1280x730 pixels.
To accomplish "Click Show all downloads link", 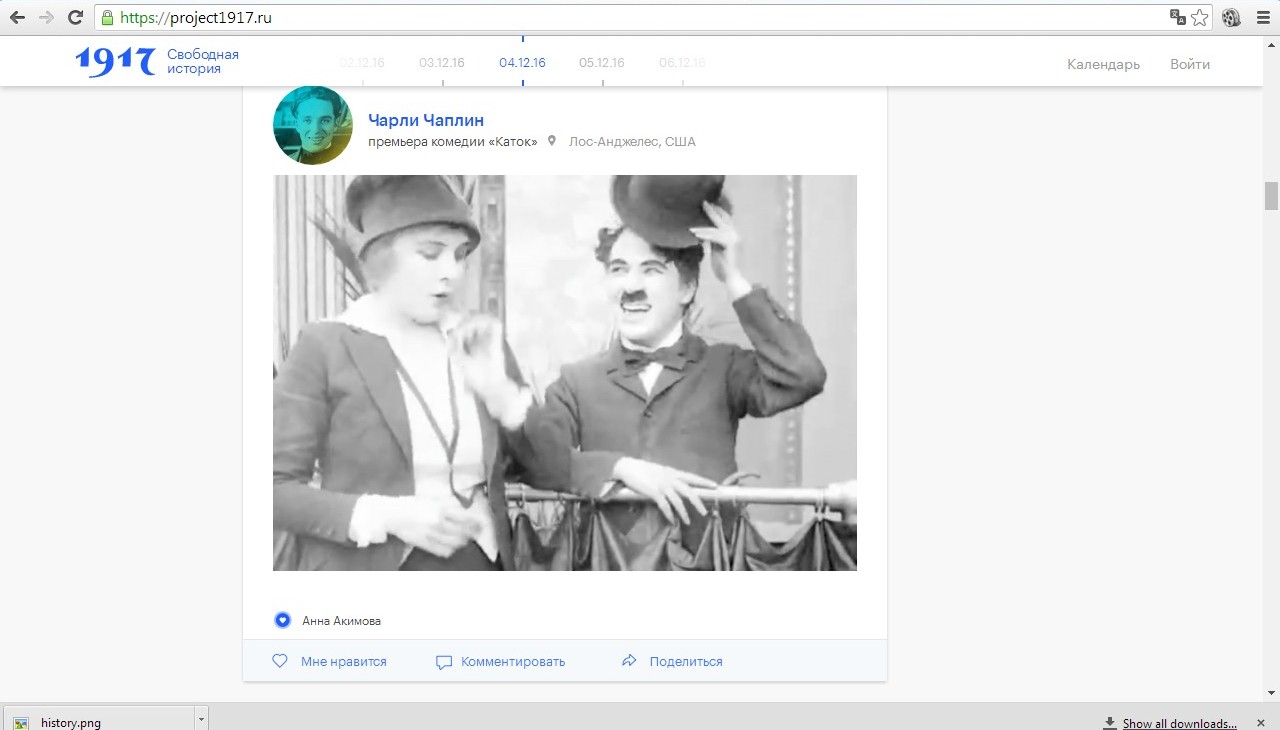I will (x=1179, y=723).
